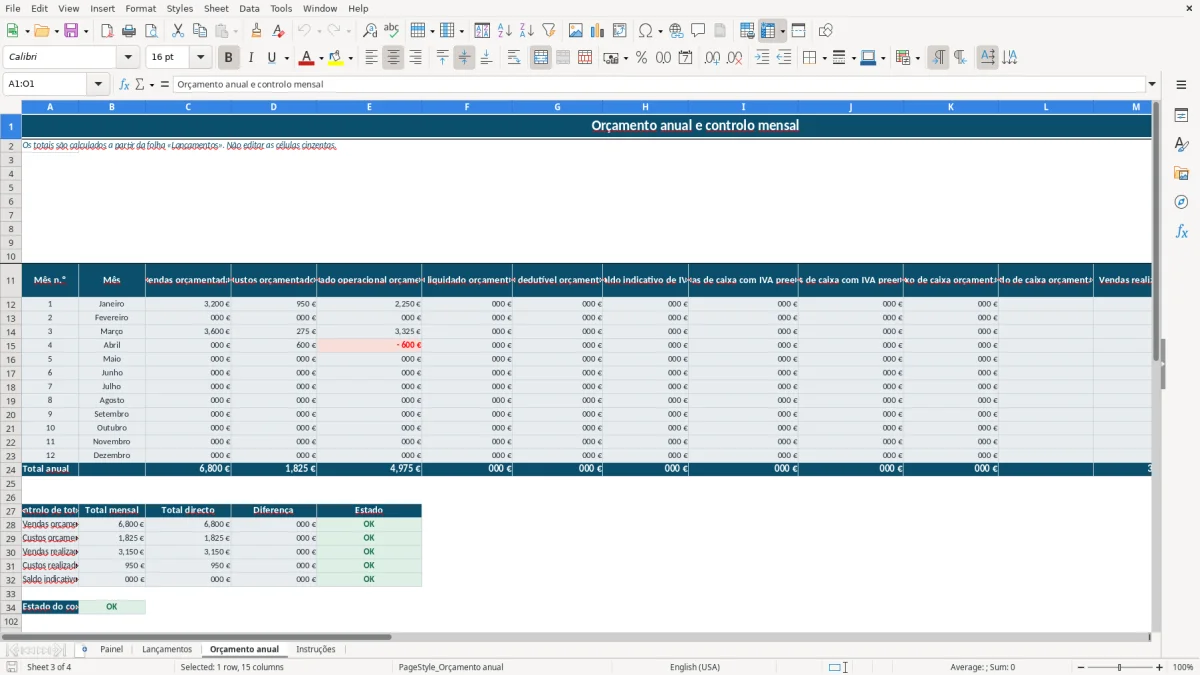Screen dimensions: 1200x675
Task: Toggle Center Vertically alignment
Action: tap(464, 58)
